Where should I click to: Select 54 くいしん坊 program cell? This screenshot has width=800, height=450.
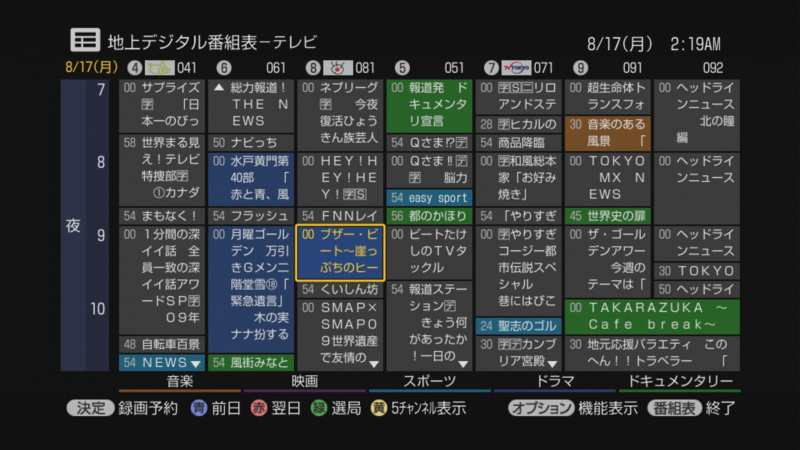click(340, 289)
